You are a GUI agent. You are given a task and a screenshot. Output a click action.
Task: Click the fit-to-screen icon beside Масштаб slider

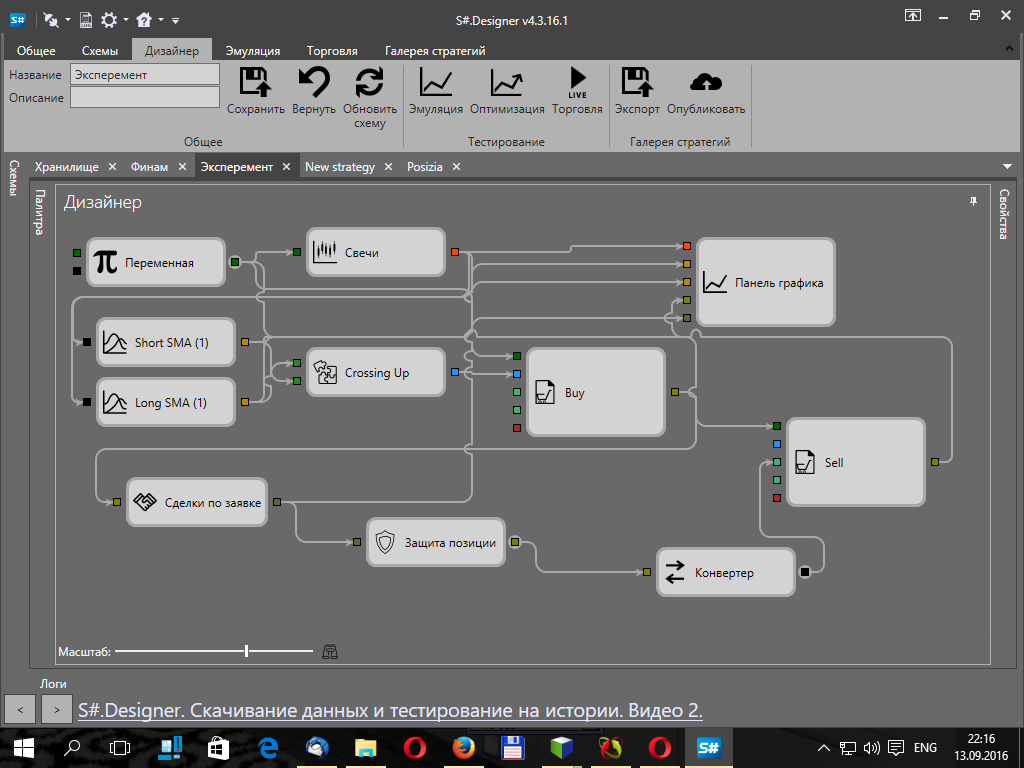coord(330,651)
